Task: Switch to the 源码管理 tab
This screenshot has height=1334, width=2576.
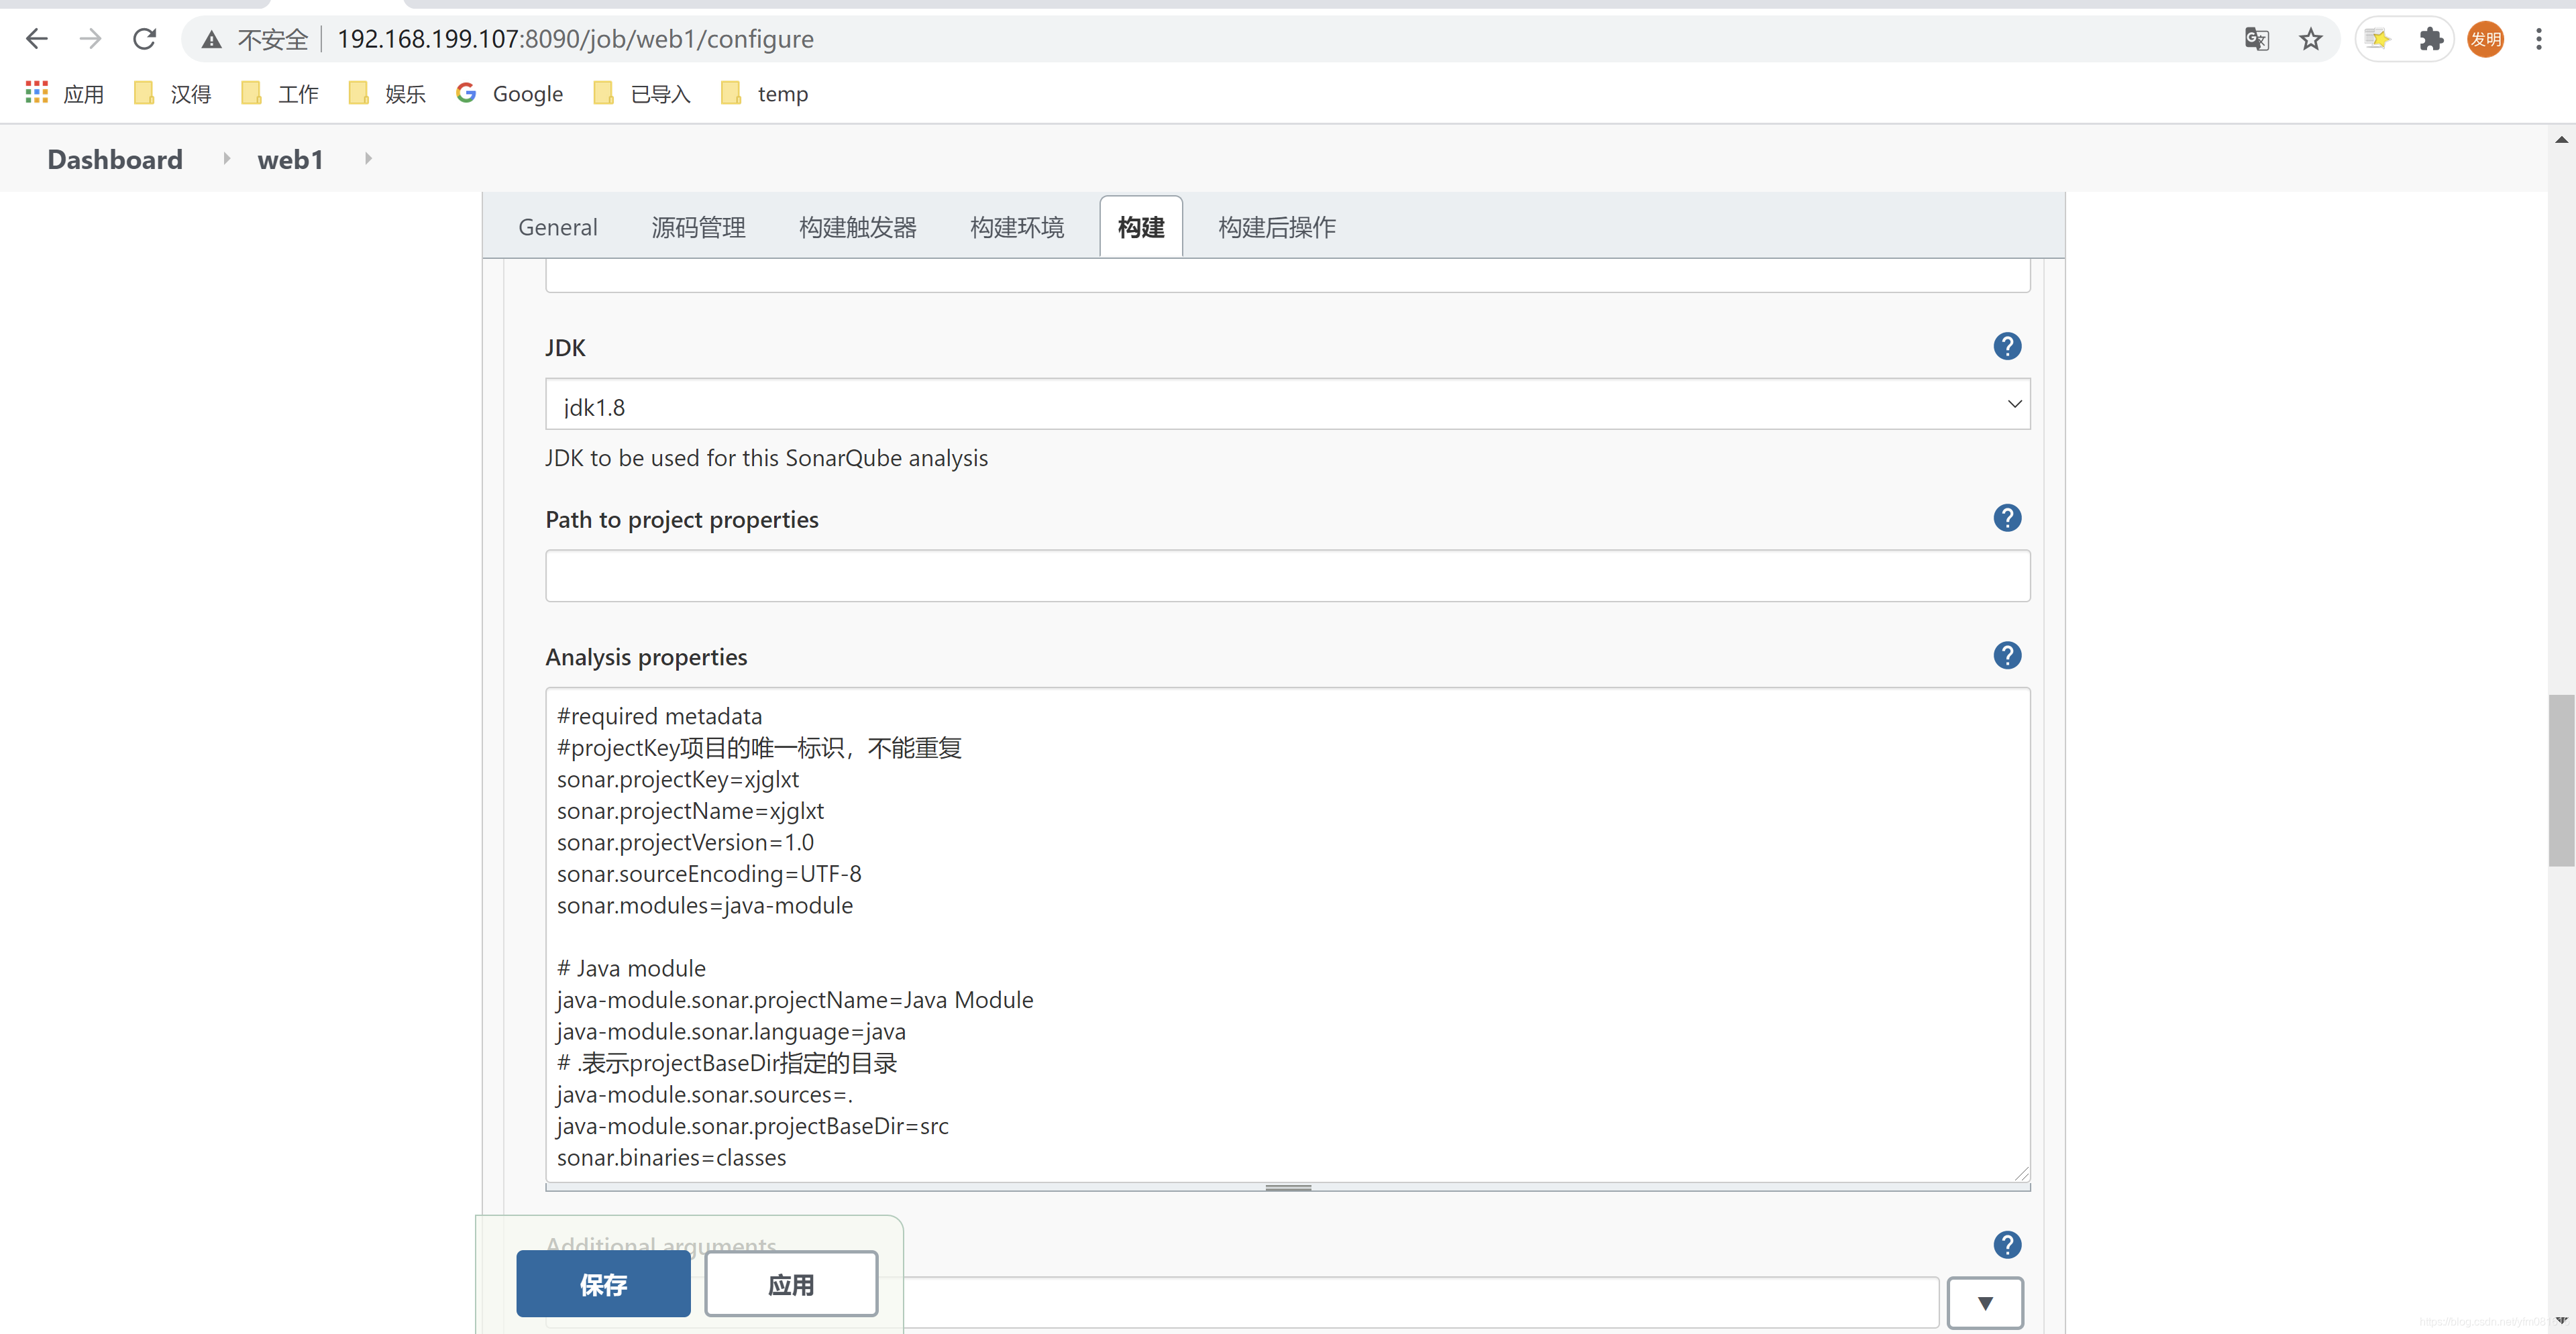Action: (x=698, y=227)
